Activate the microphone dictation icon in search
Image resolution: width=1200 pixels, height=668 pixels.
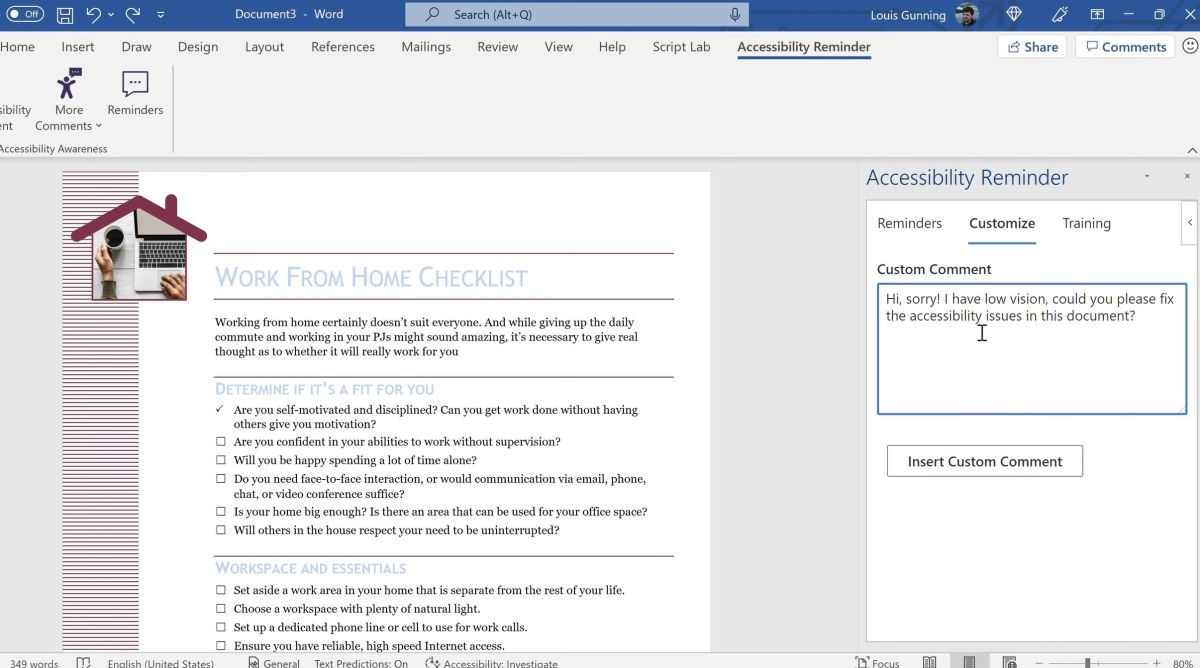pos(735,15)
